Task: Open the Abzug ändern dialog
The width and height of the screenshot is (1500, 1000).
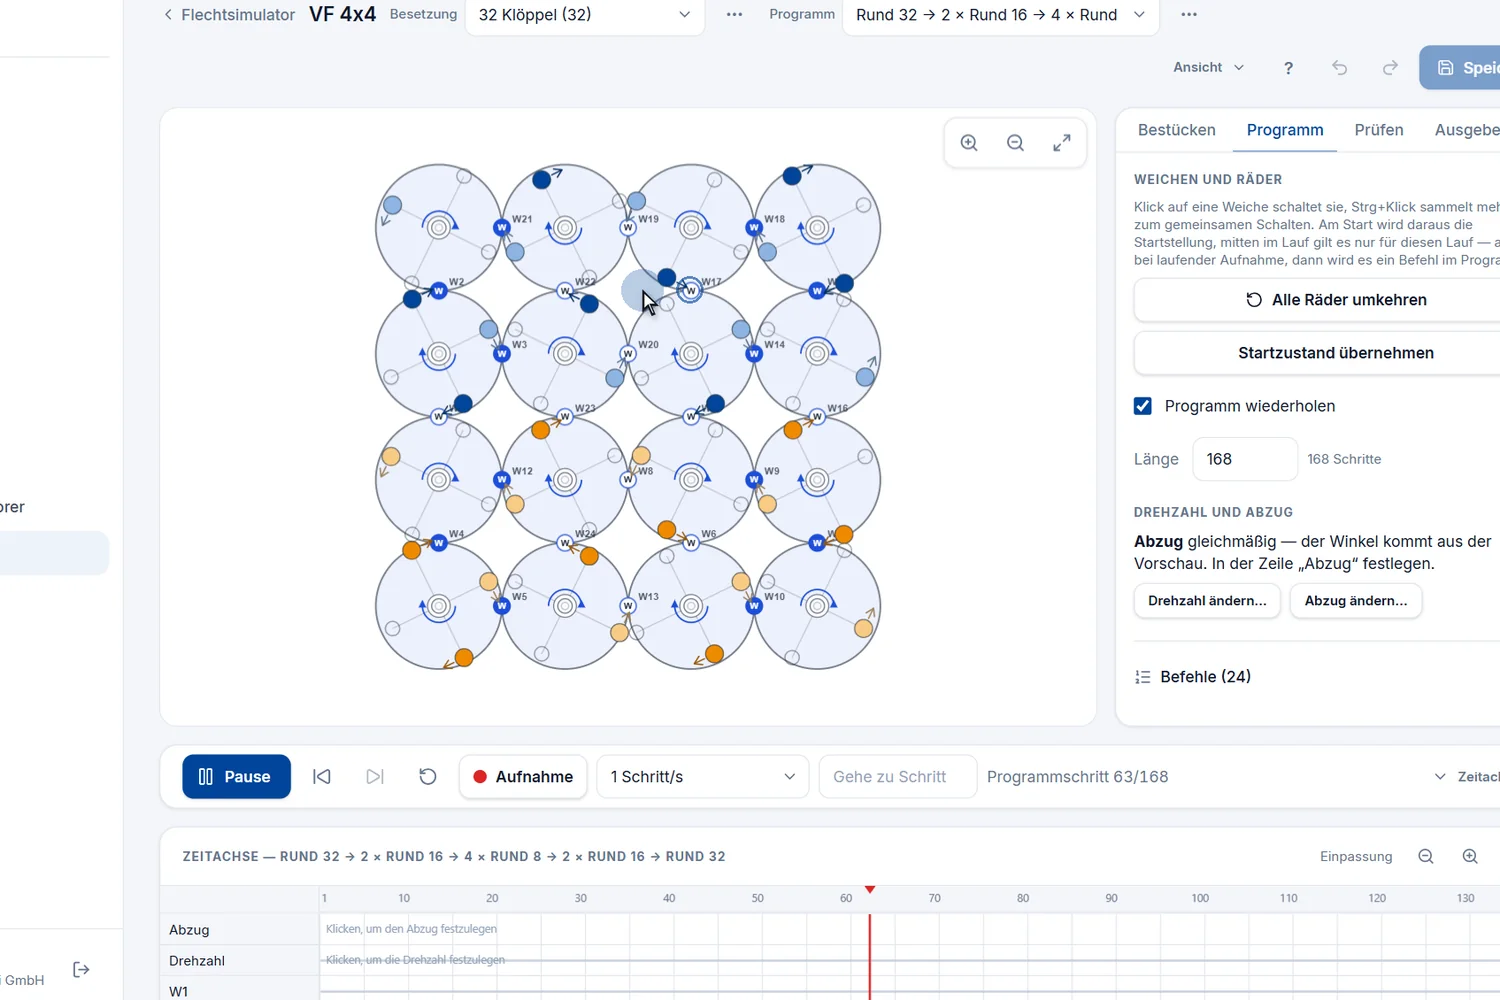Action: (1356, 601)
